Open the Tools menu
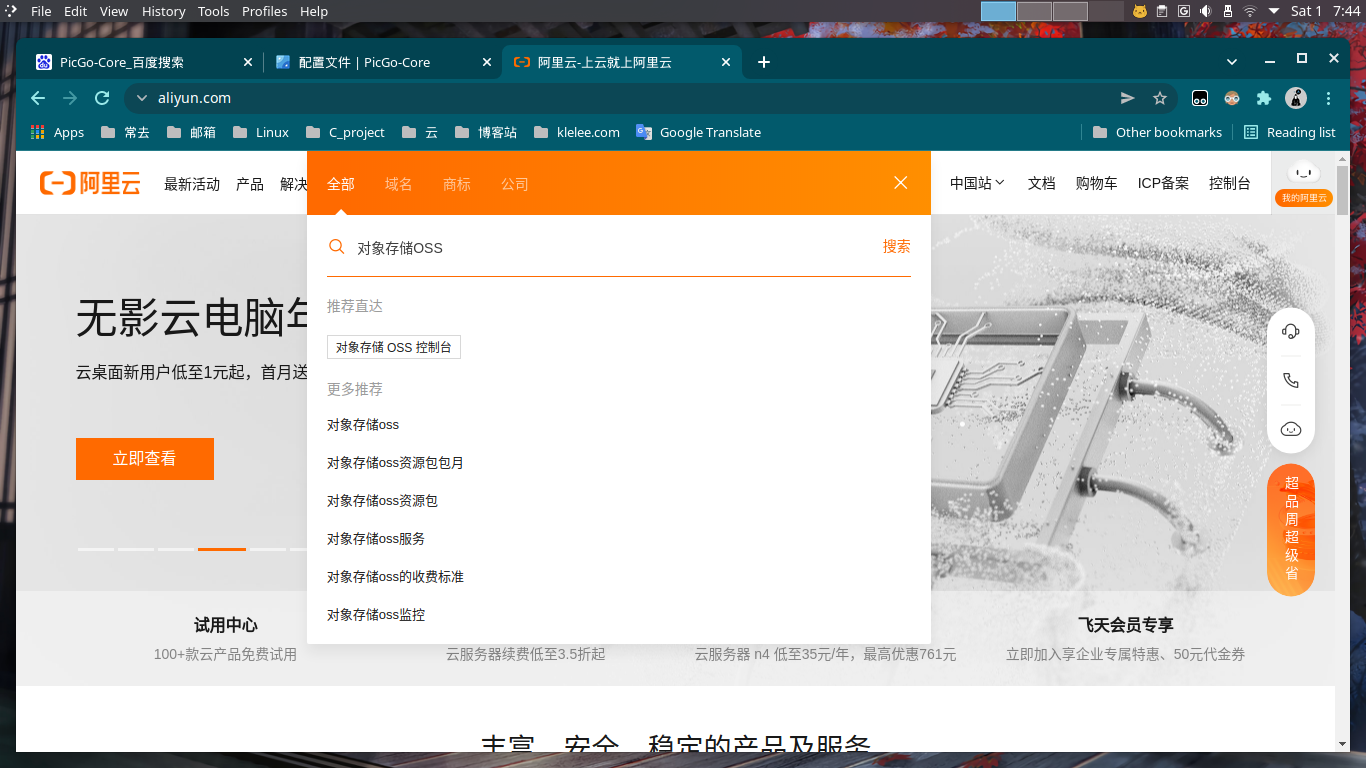Image resolution: width=1366 pixels, height=768 pixels. tap(213, 11)
